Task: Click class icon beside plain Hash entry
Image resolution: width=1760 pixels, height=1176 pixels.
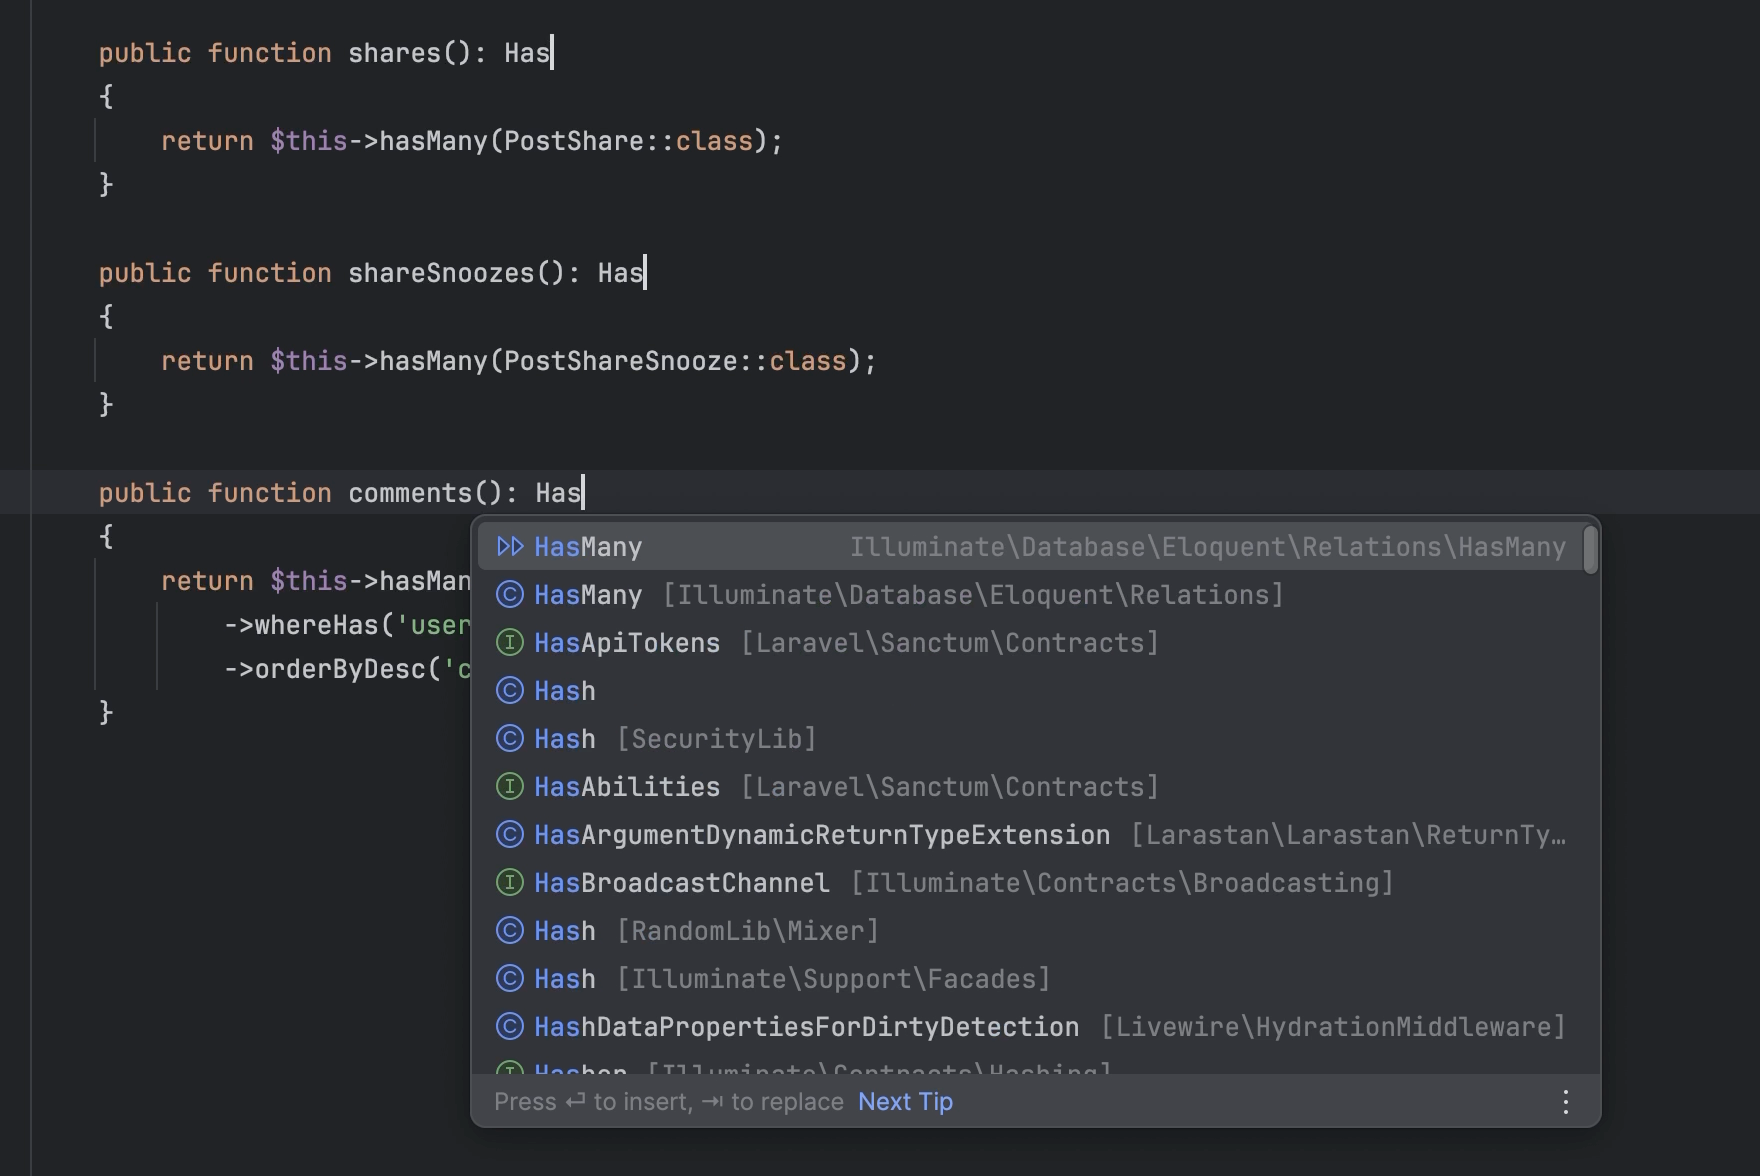Action: tap(510, 690)
